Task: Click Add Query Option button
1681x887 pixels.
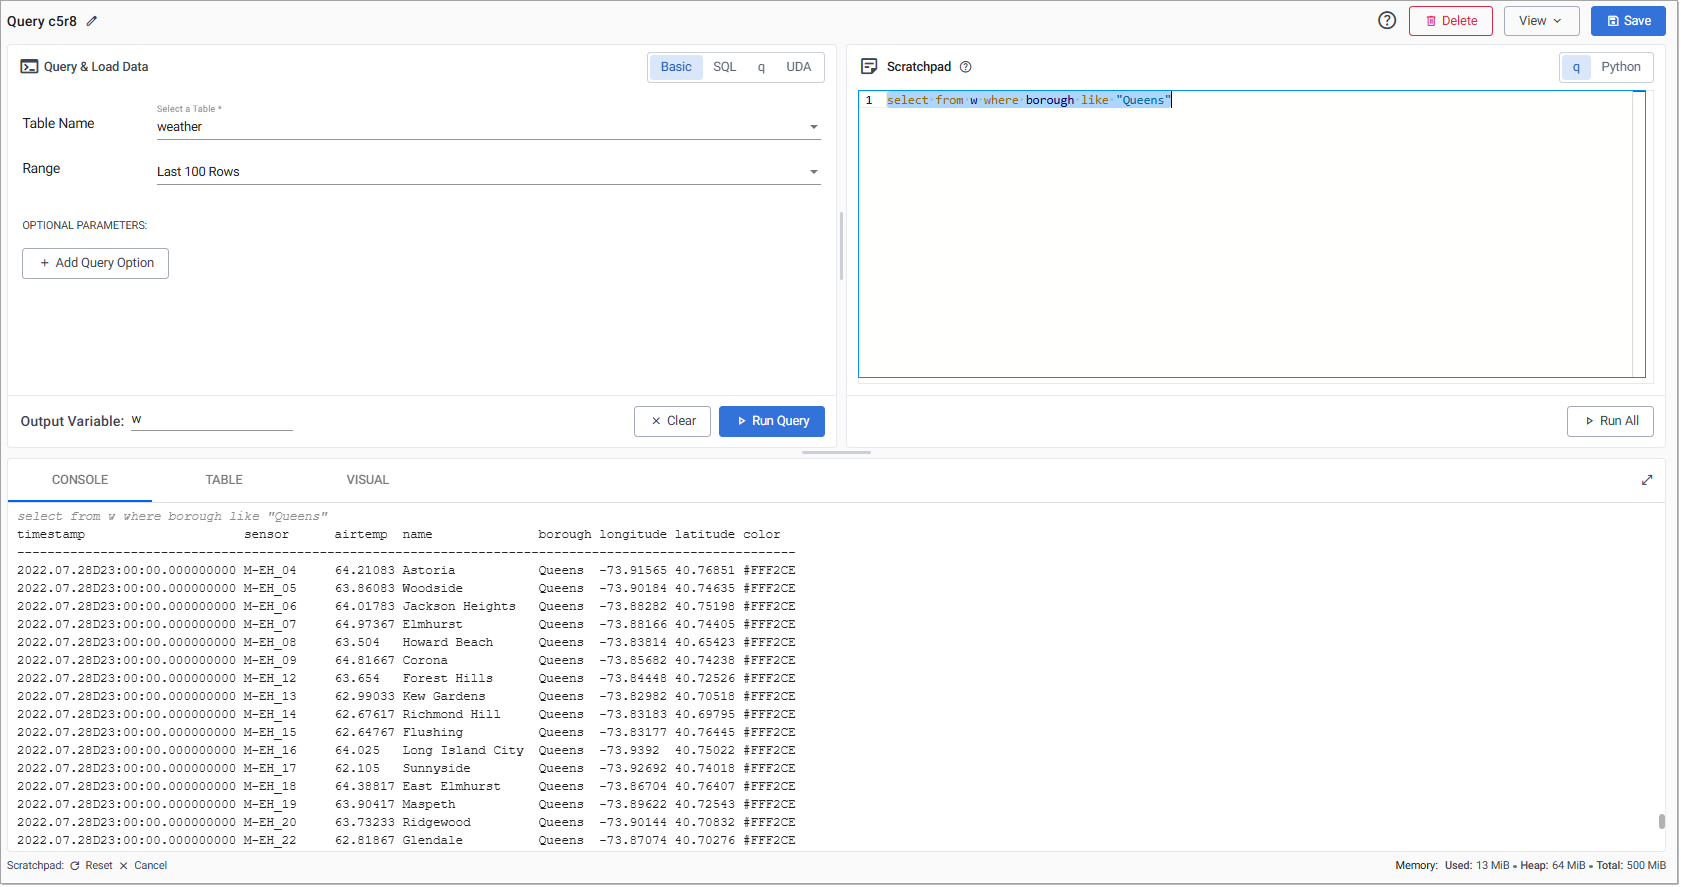Action: [96, 263]
